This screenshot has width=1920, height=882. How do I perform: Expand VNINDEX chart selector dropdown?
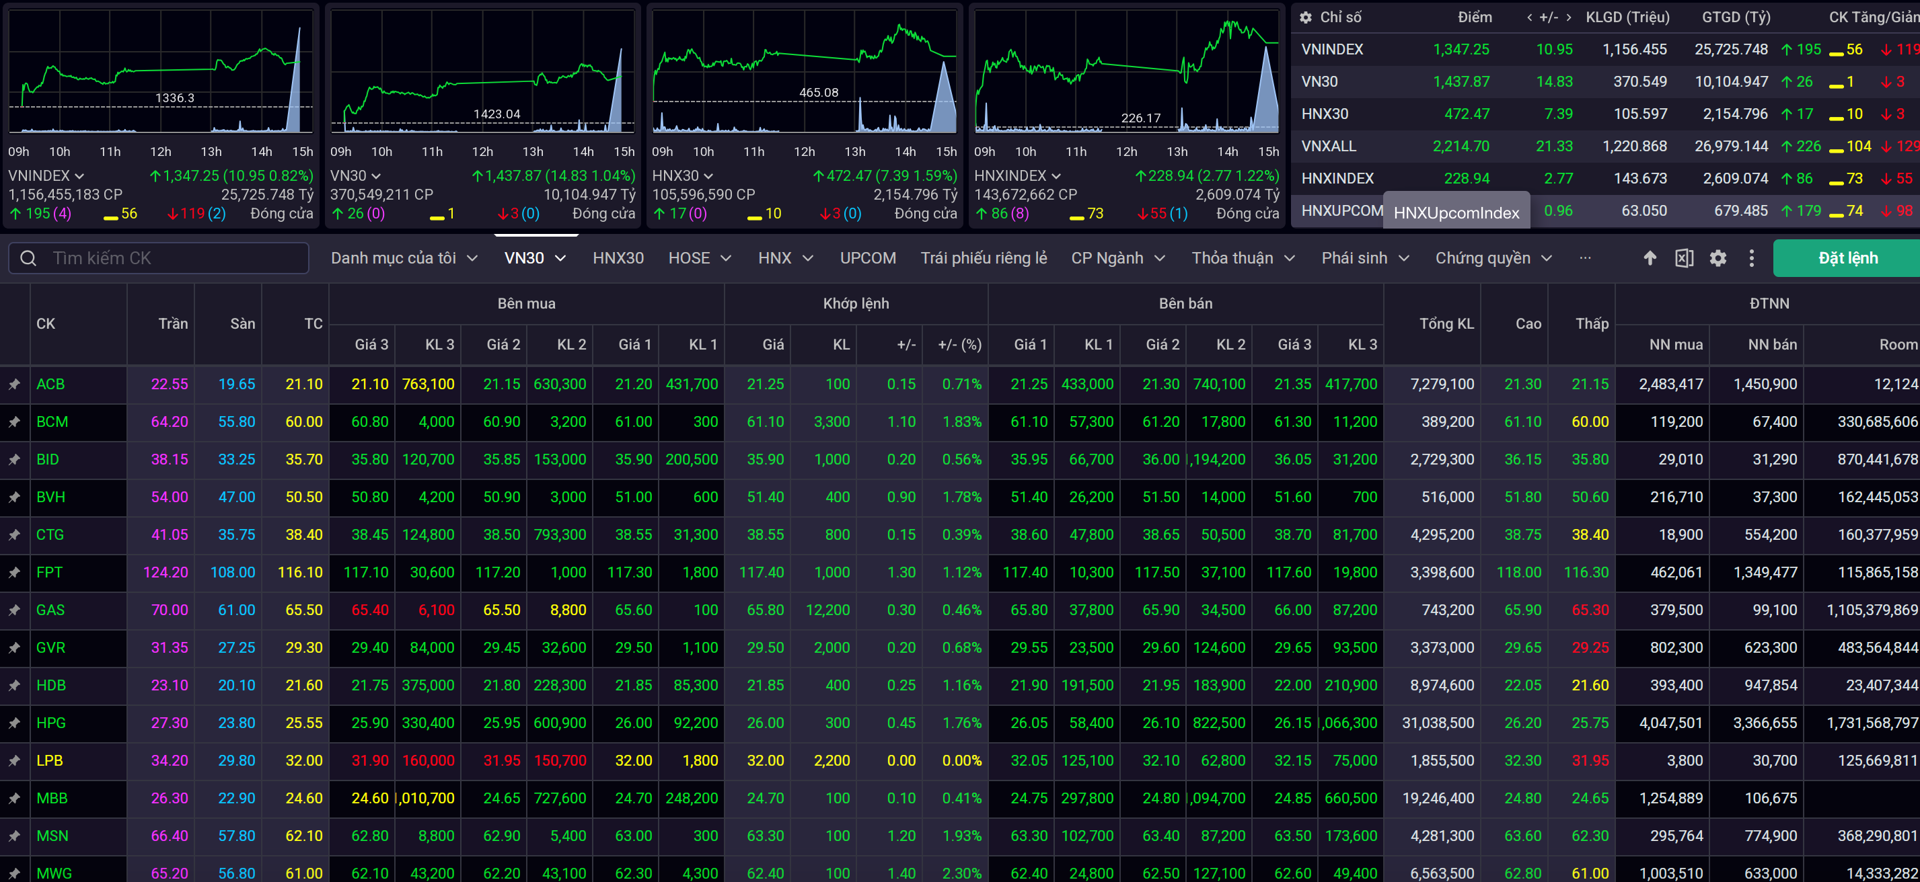click(79, 176)
